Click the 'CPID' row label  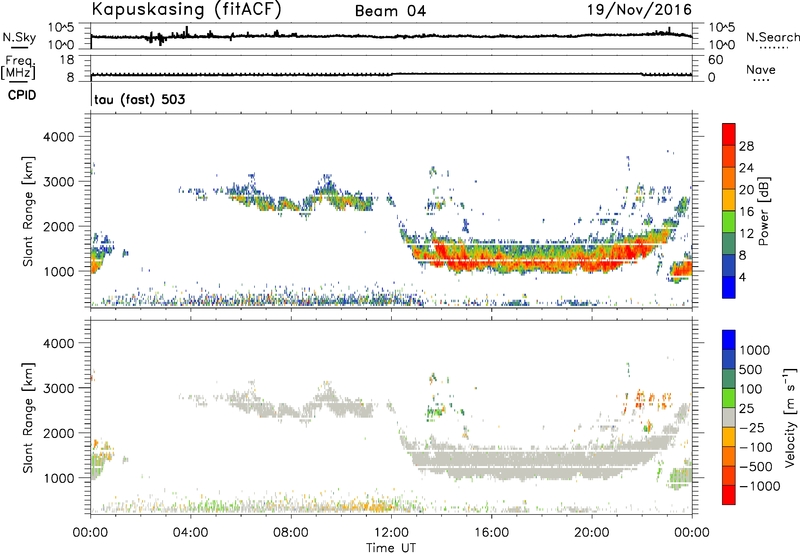pyautogui.click(x=22, y=95)
